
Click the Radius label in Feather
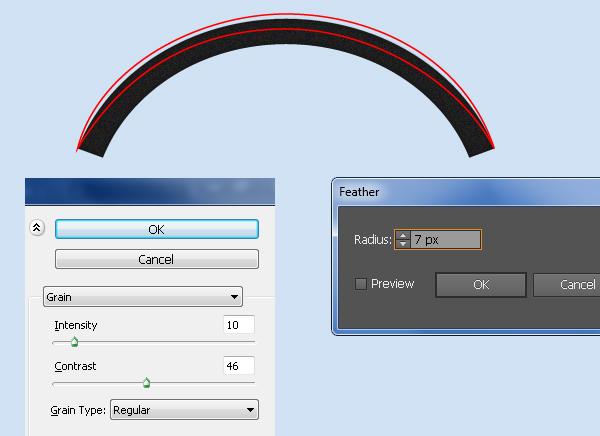pyautogui.click(x=373, y=240)
